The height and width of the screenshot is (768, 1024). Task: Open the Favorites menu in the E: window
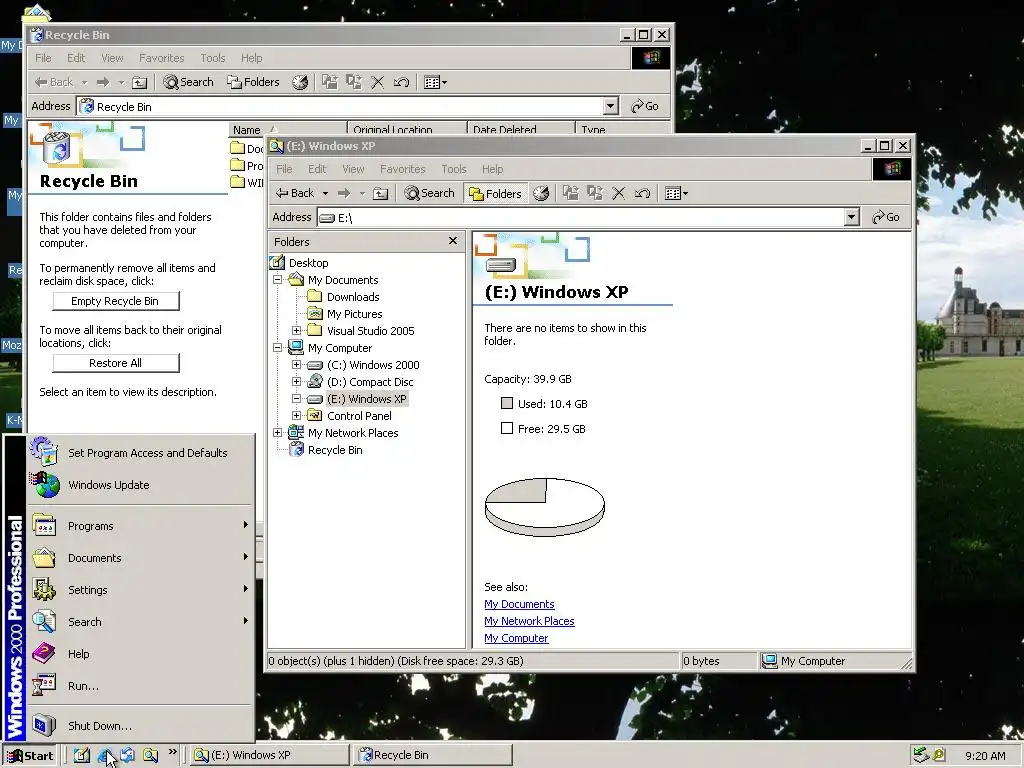click(x=402, y=169)
